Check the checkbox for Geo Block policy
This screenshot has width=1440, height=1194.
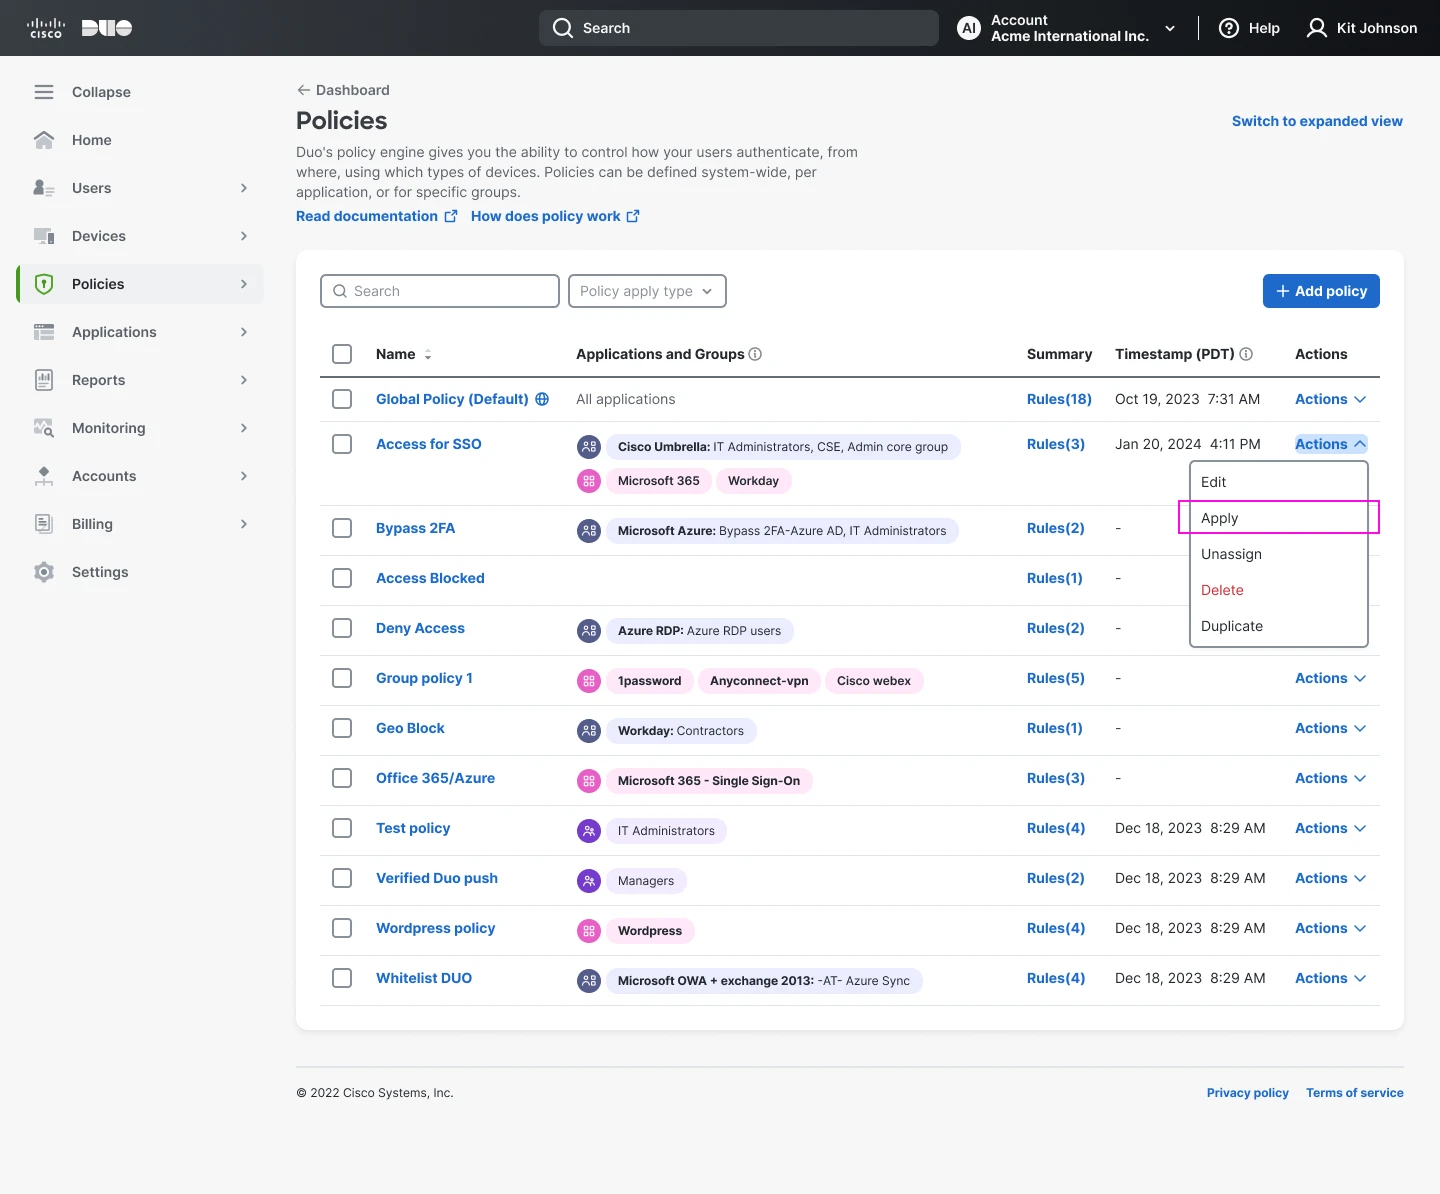(342, 728)
